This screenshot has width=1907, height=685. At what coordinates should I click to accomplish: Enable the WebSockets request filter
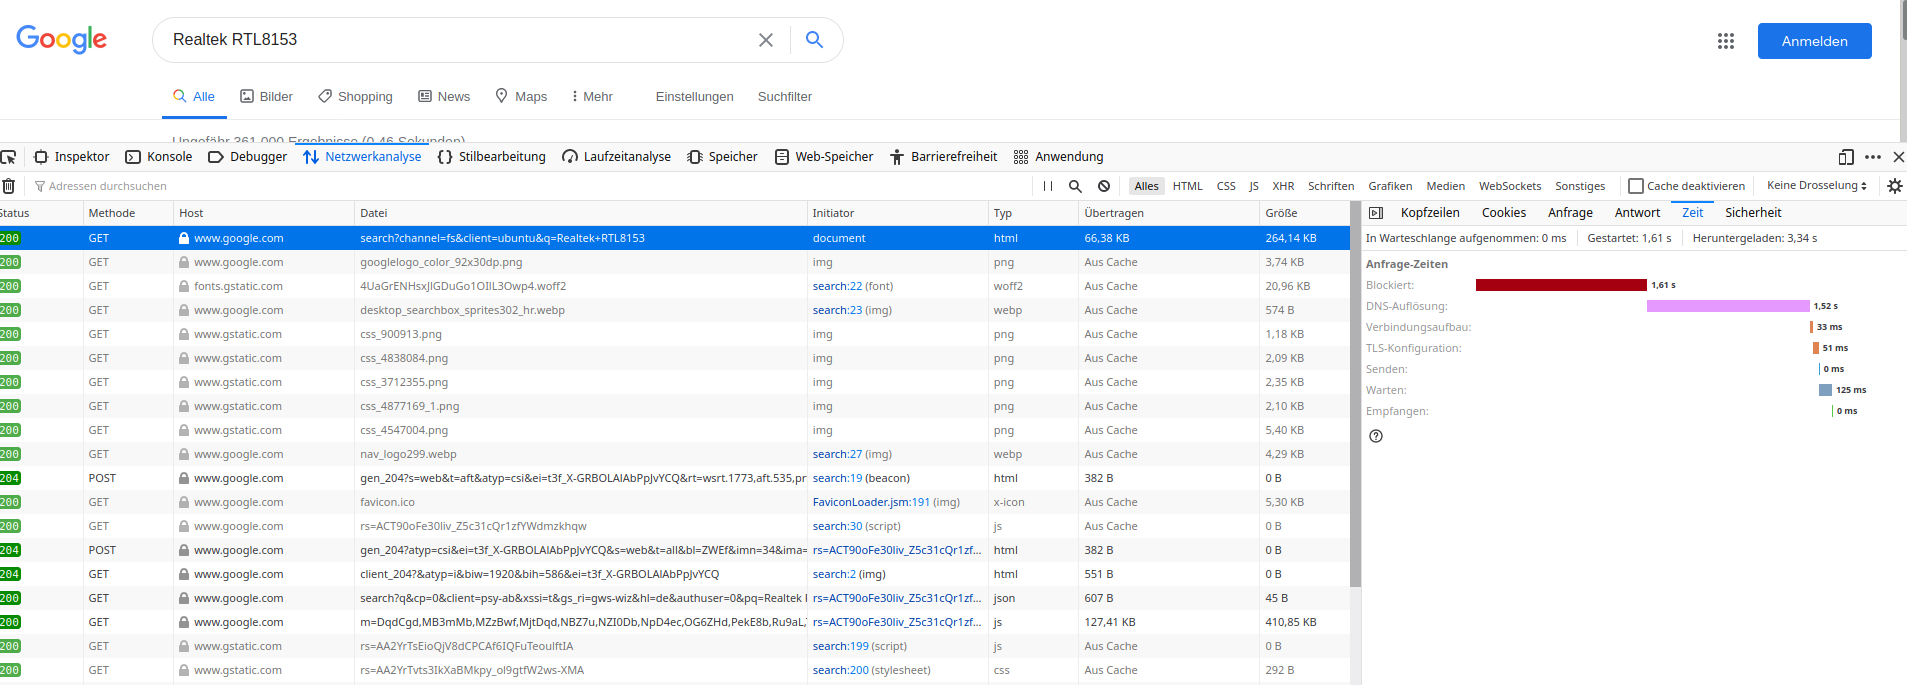tap(1510, 186)
